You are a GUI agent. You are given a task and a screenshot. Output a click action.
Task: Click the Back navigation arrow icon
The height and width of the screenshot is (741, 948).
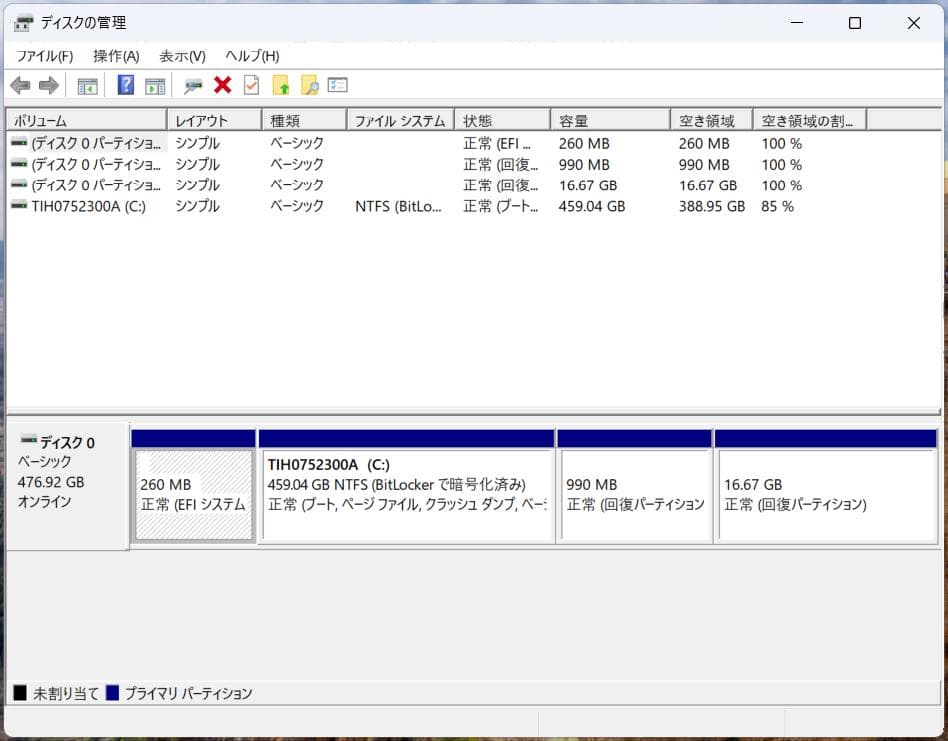point(20,85)
